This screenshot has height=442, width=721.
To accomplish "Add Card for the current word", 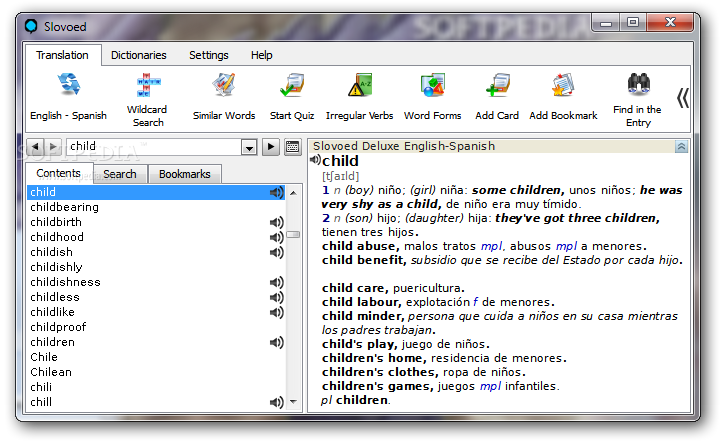I will tap(497, 96).
